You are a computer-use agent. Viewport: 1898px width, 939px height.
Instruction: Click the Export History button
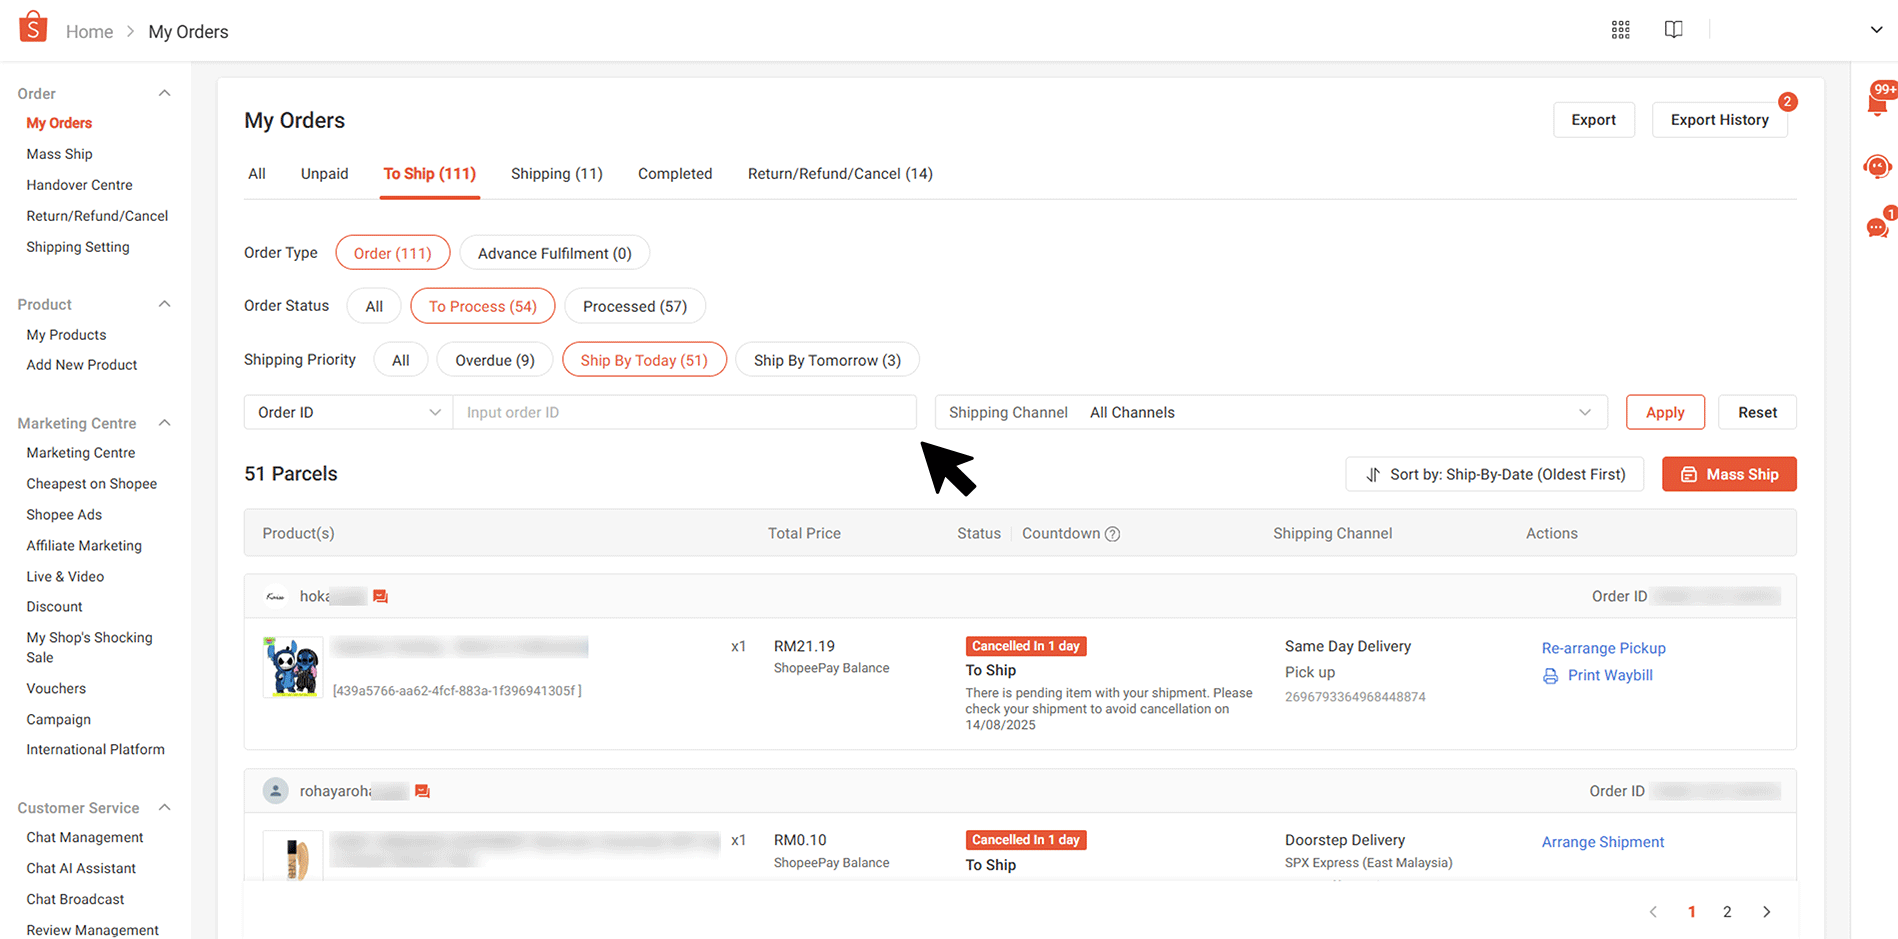1720,120
